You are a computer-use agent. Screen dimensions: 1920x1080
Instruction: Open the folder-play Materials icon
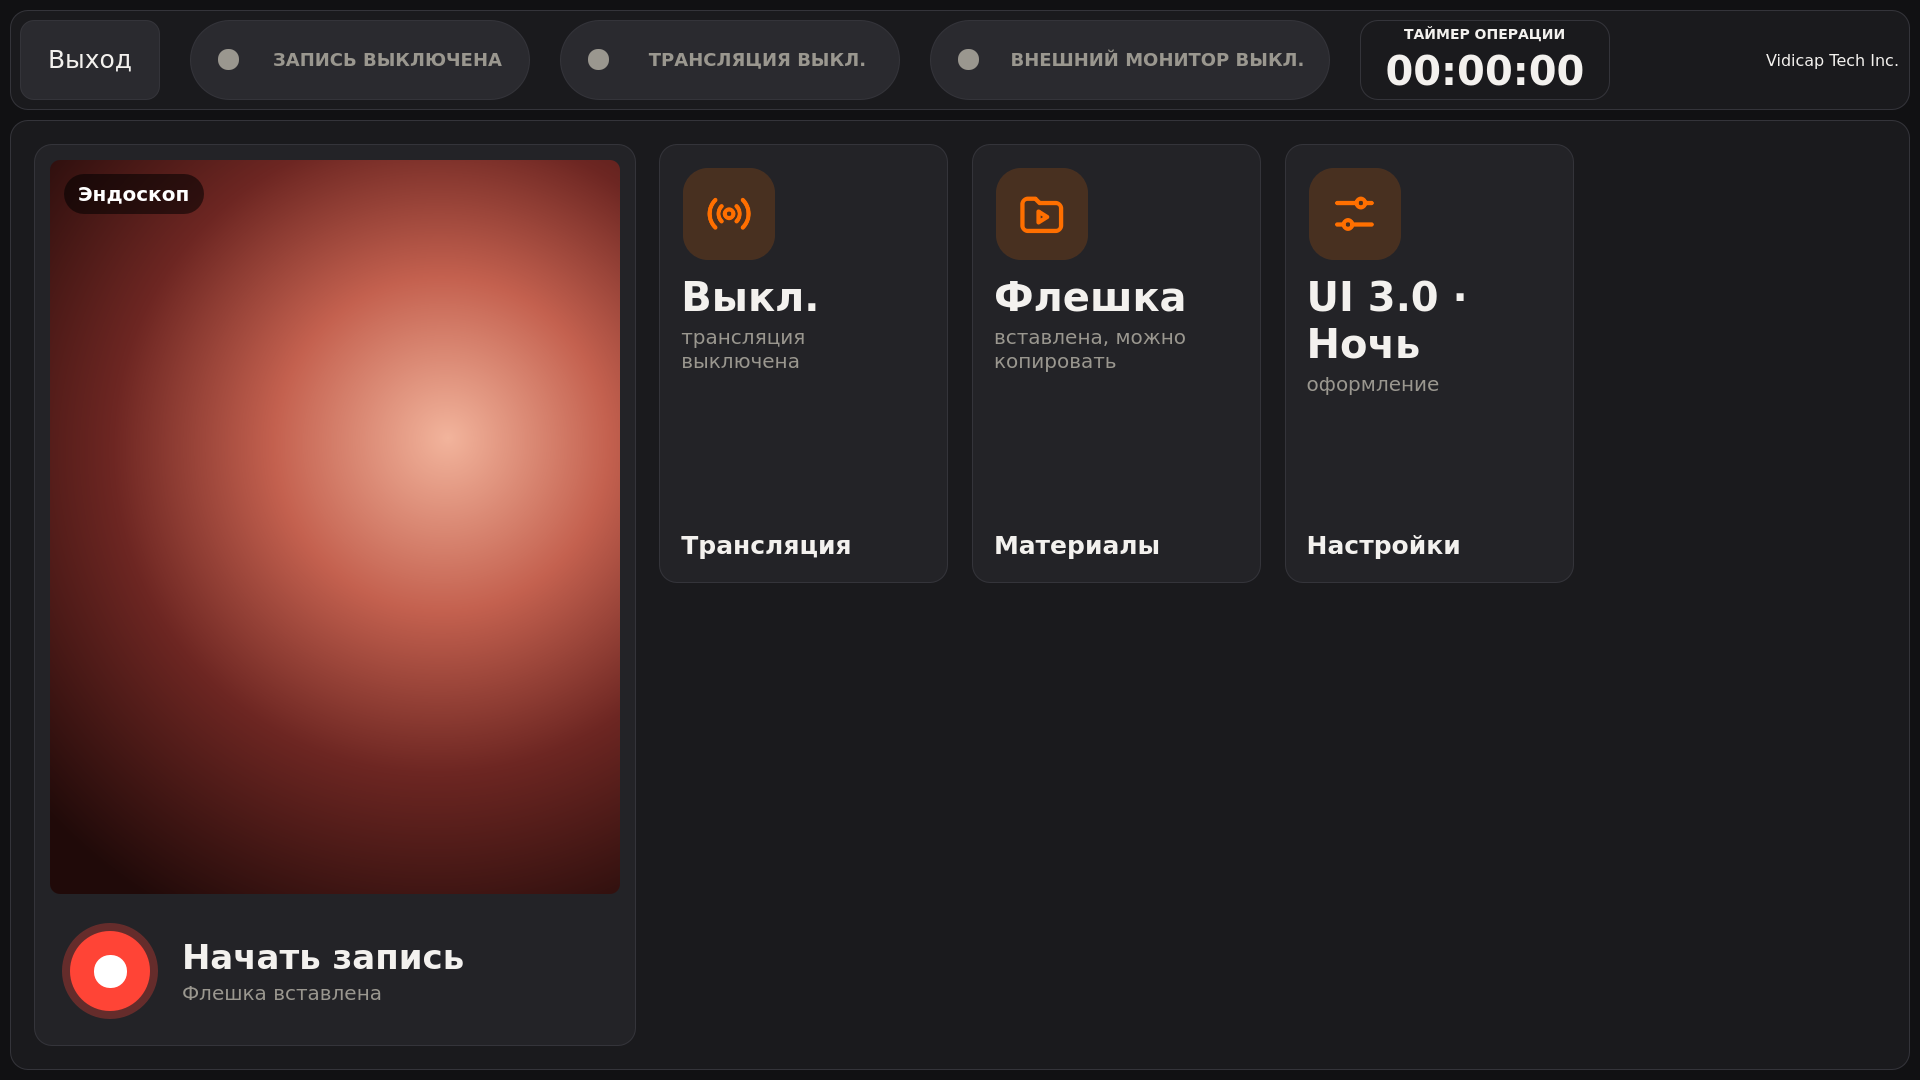point(1042,214)
